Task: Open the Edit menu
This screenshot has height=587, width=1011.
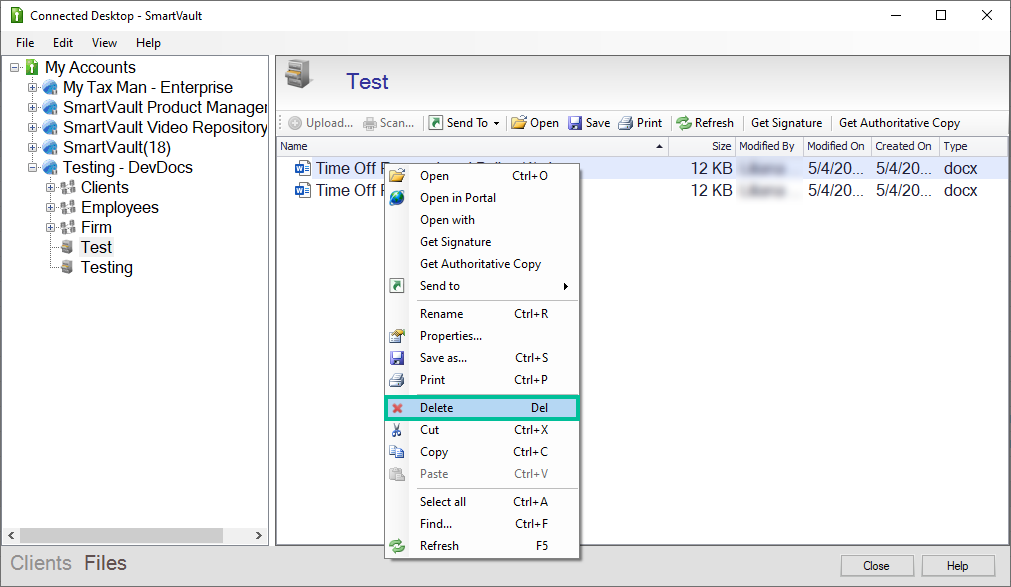Action: 63,43
